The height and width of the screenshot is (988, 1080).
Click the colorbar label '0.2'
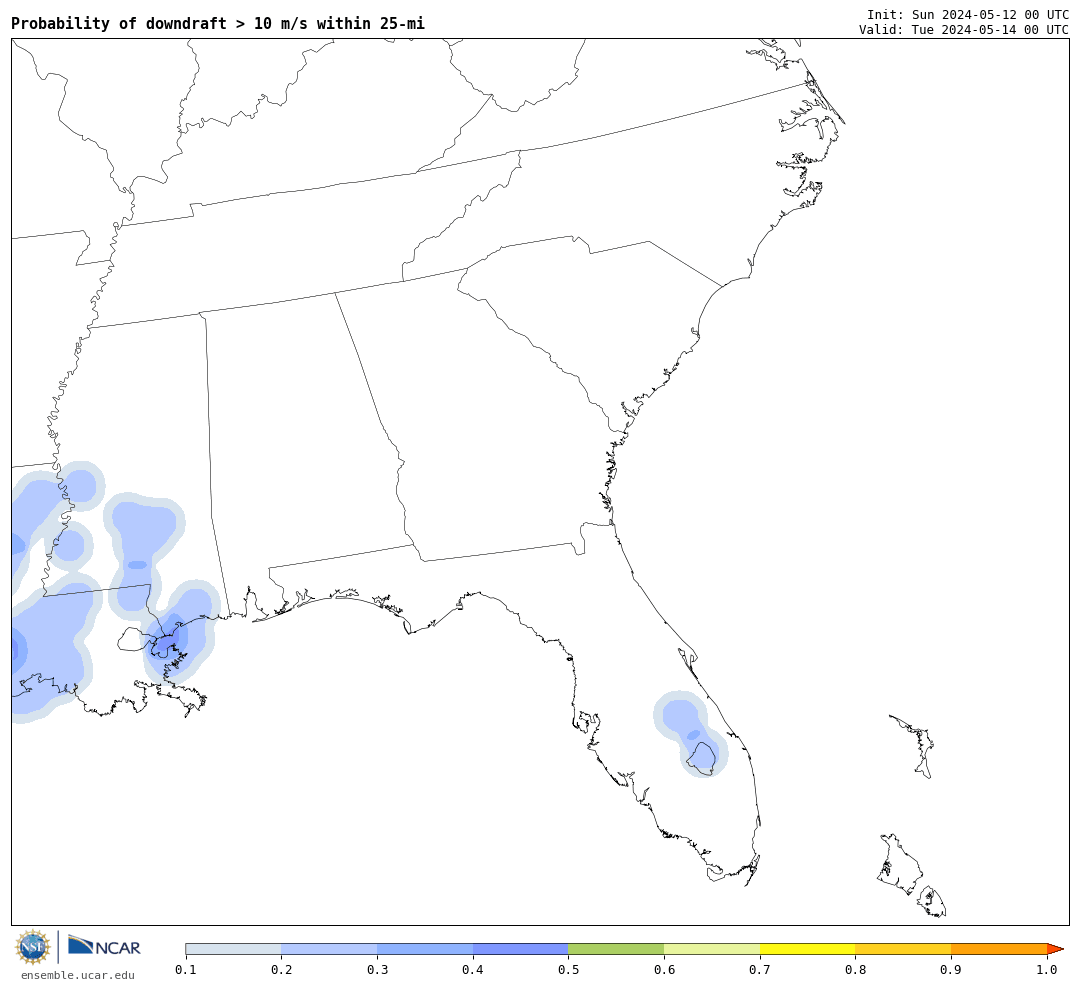[x=282, y=969]
